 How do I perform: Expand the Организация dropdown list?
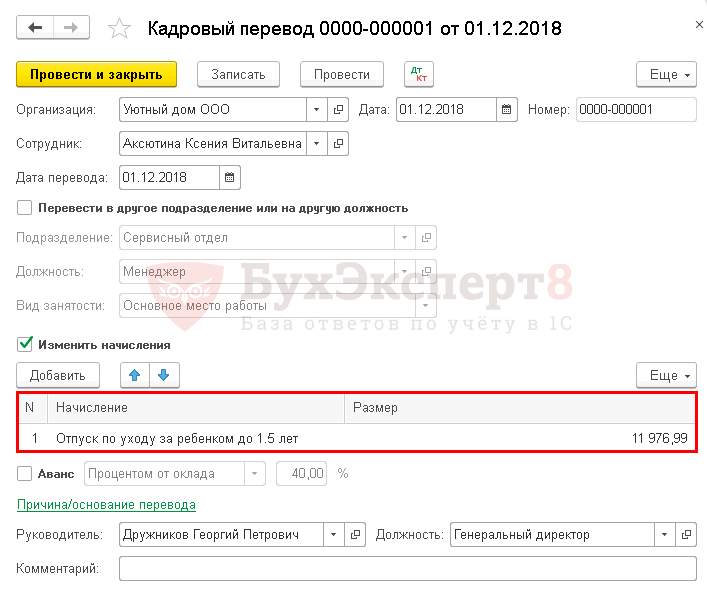point(317,109)
